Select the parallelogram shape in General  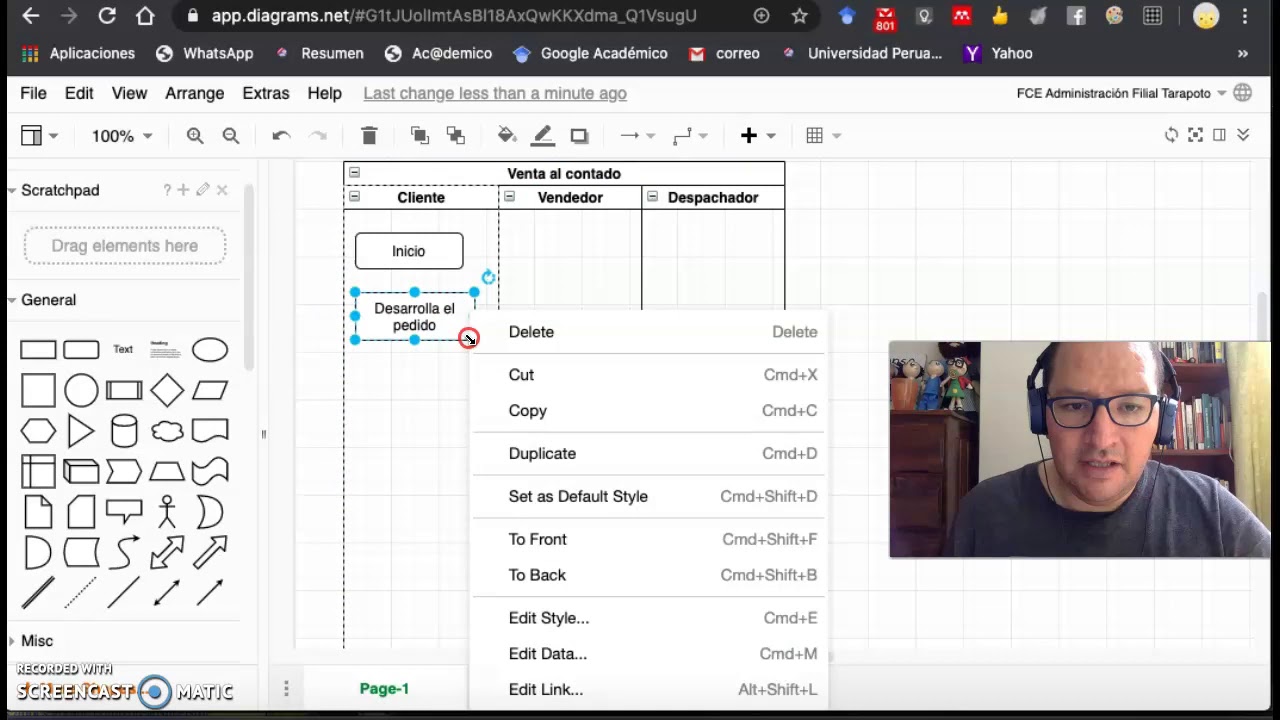point(210,390)
